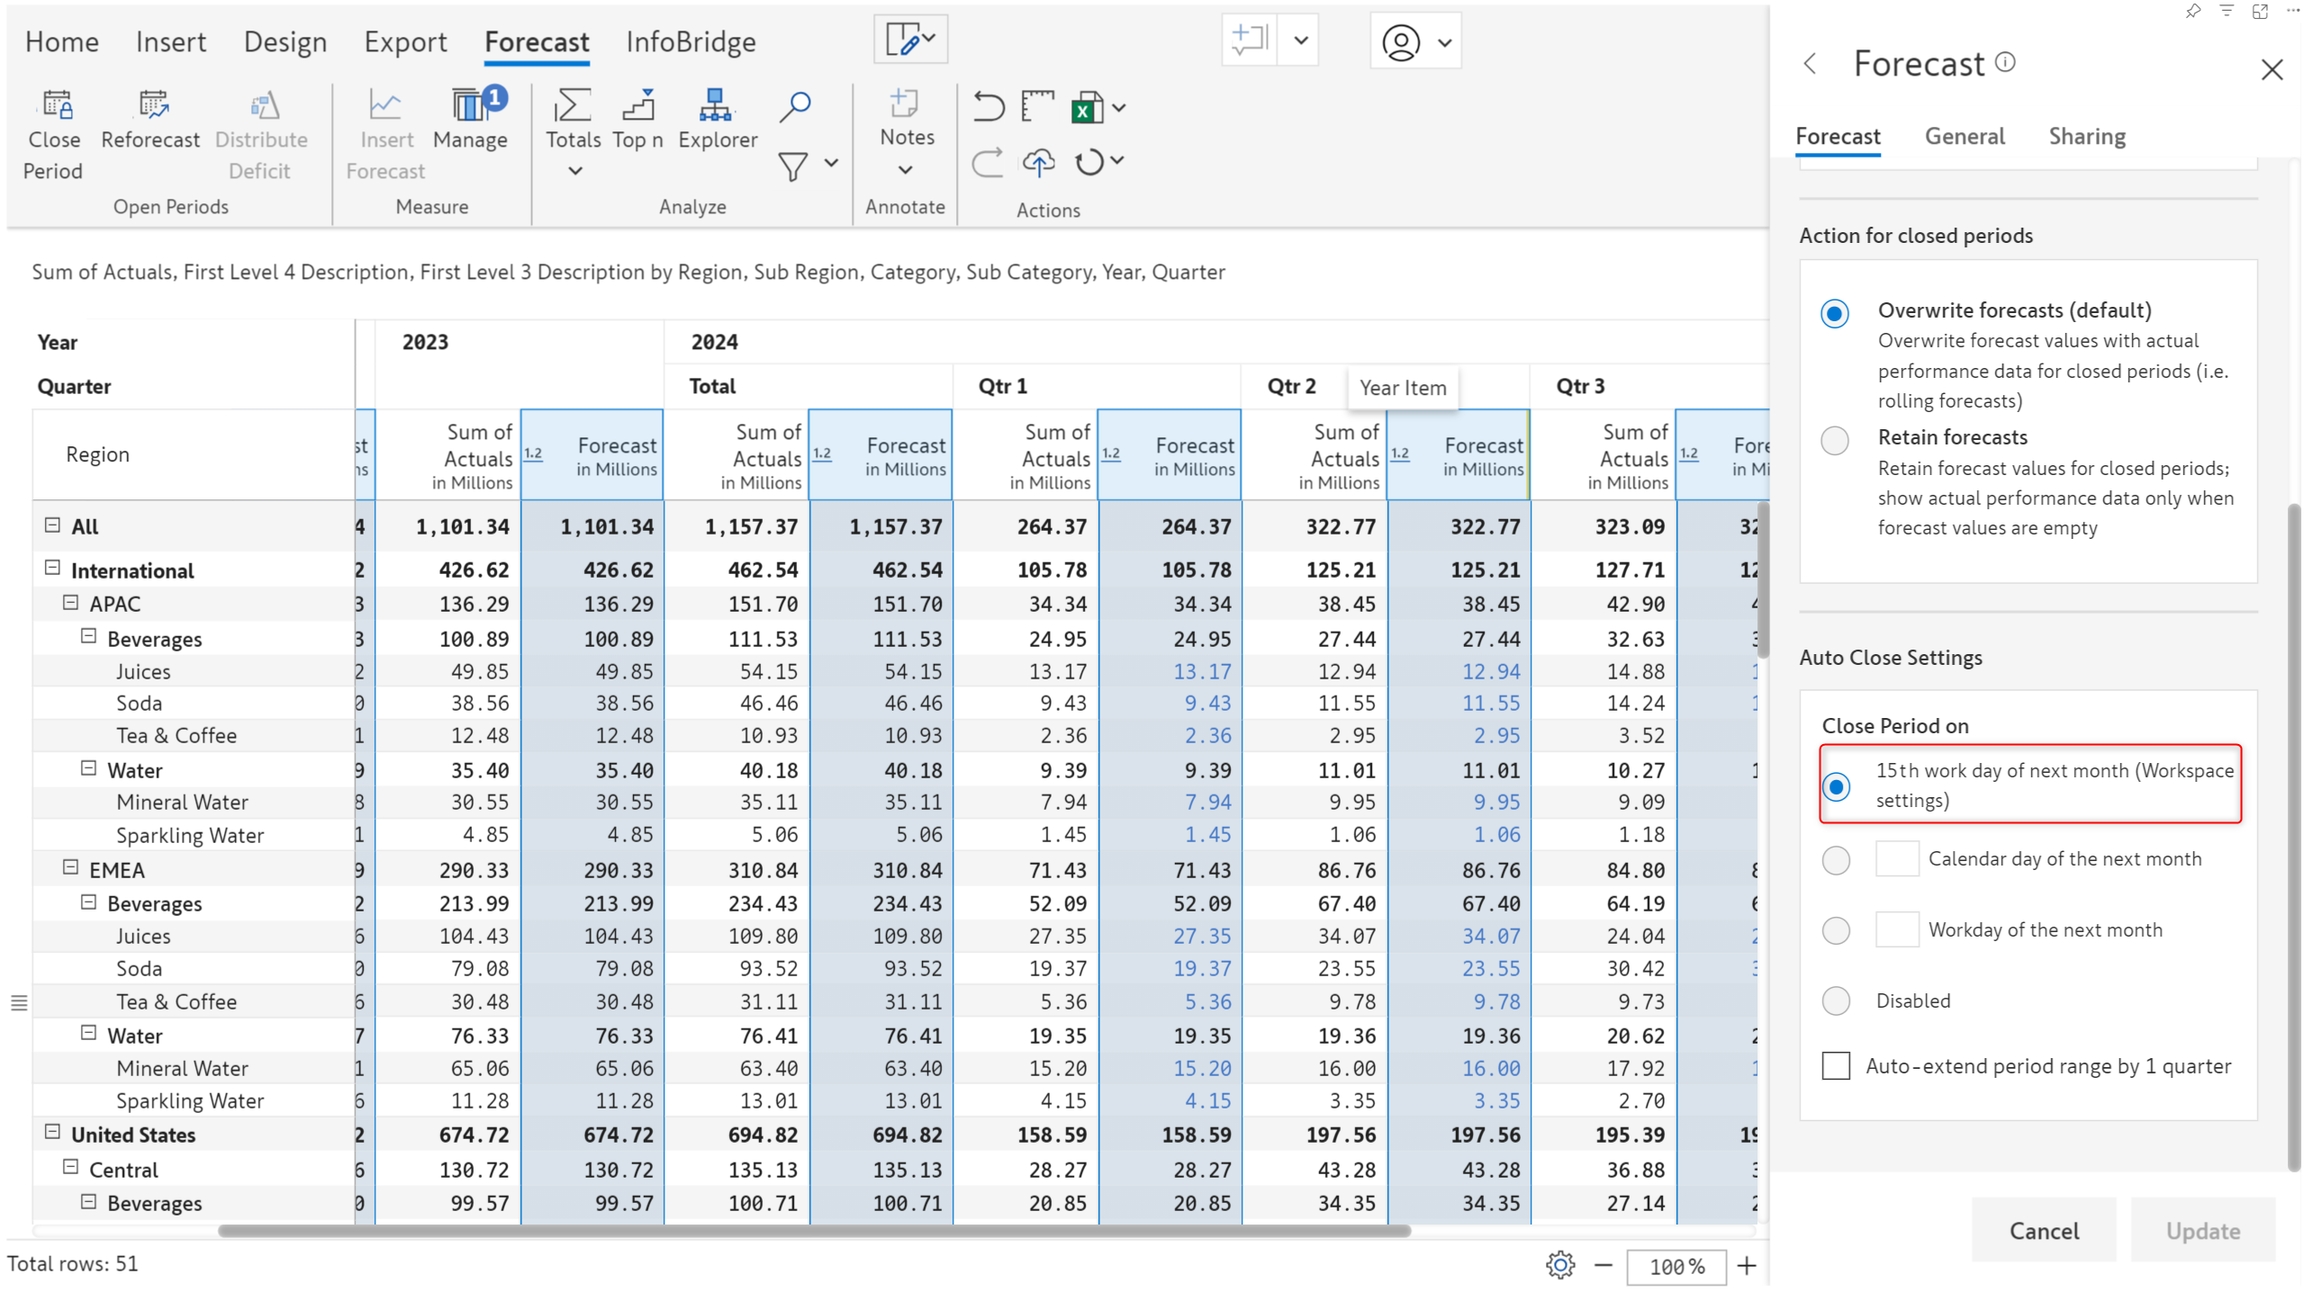Image resolution: width=2304 pixels, height=1292 pixels.
Task: Select Disabled for auto close
Action: click(x=1835, y=1000)
